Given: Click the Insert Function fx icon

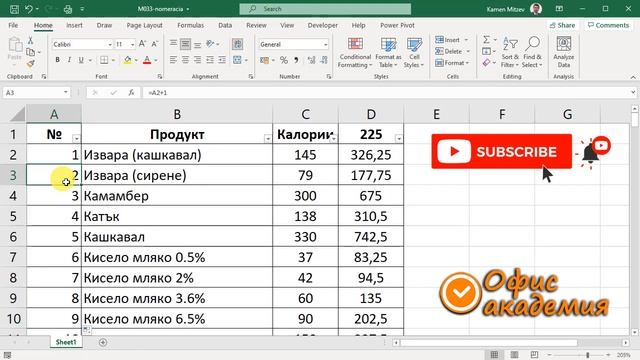Looking at the screenshot, I should pyautogui.click(x=131, y=93).
